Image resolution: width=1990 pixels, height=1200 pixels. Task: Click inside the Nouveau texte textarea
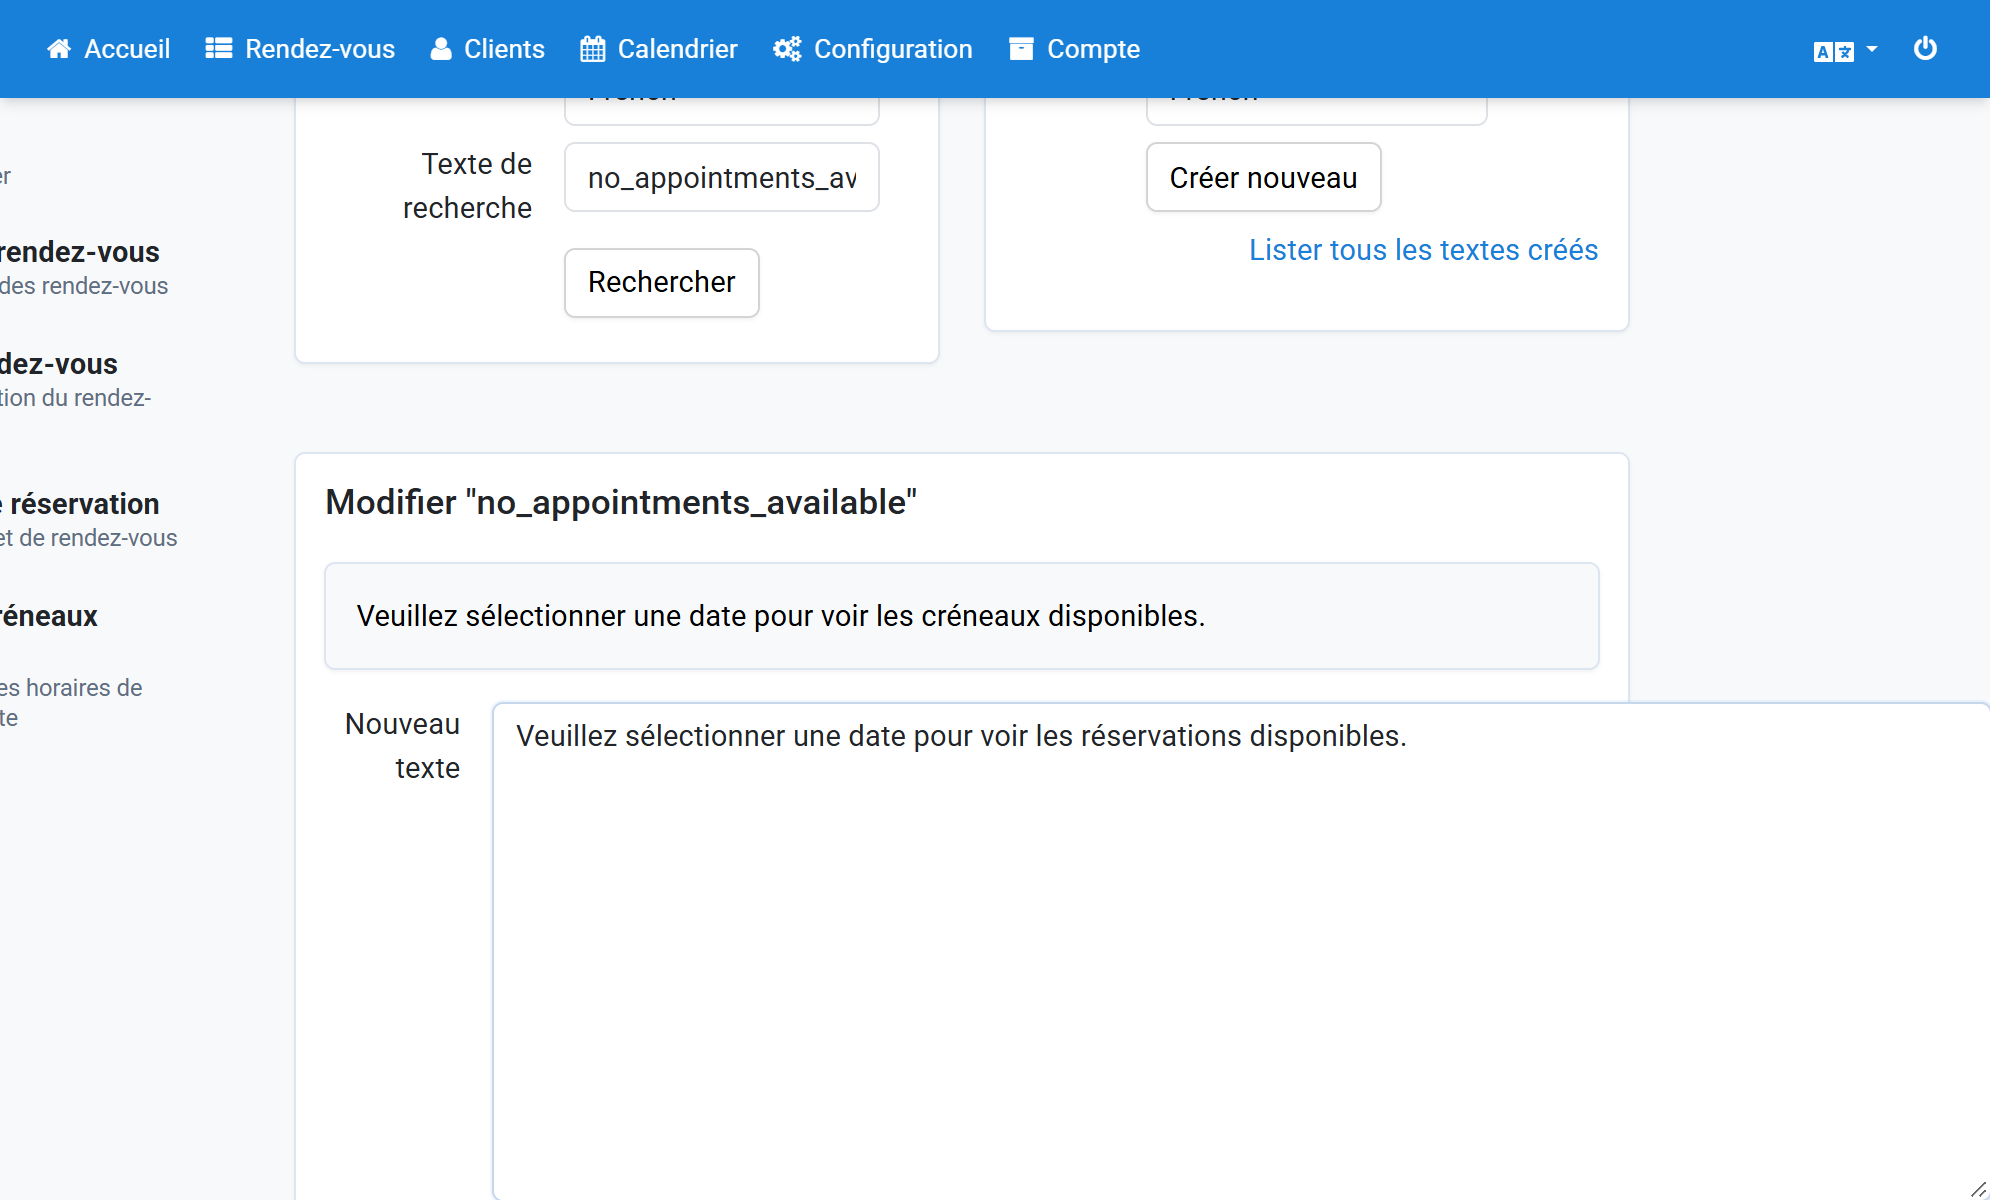(1241, 950)
